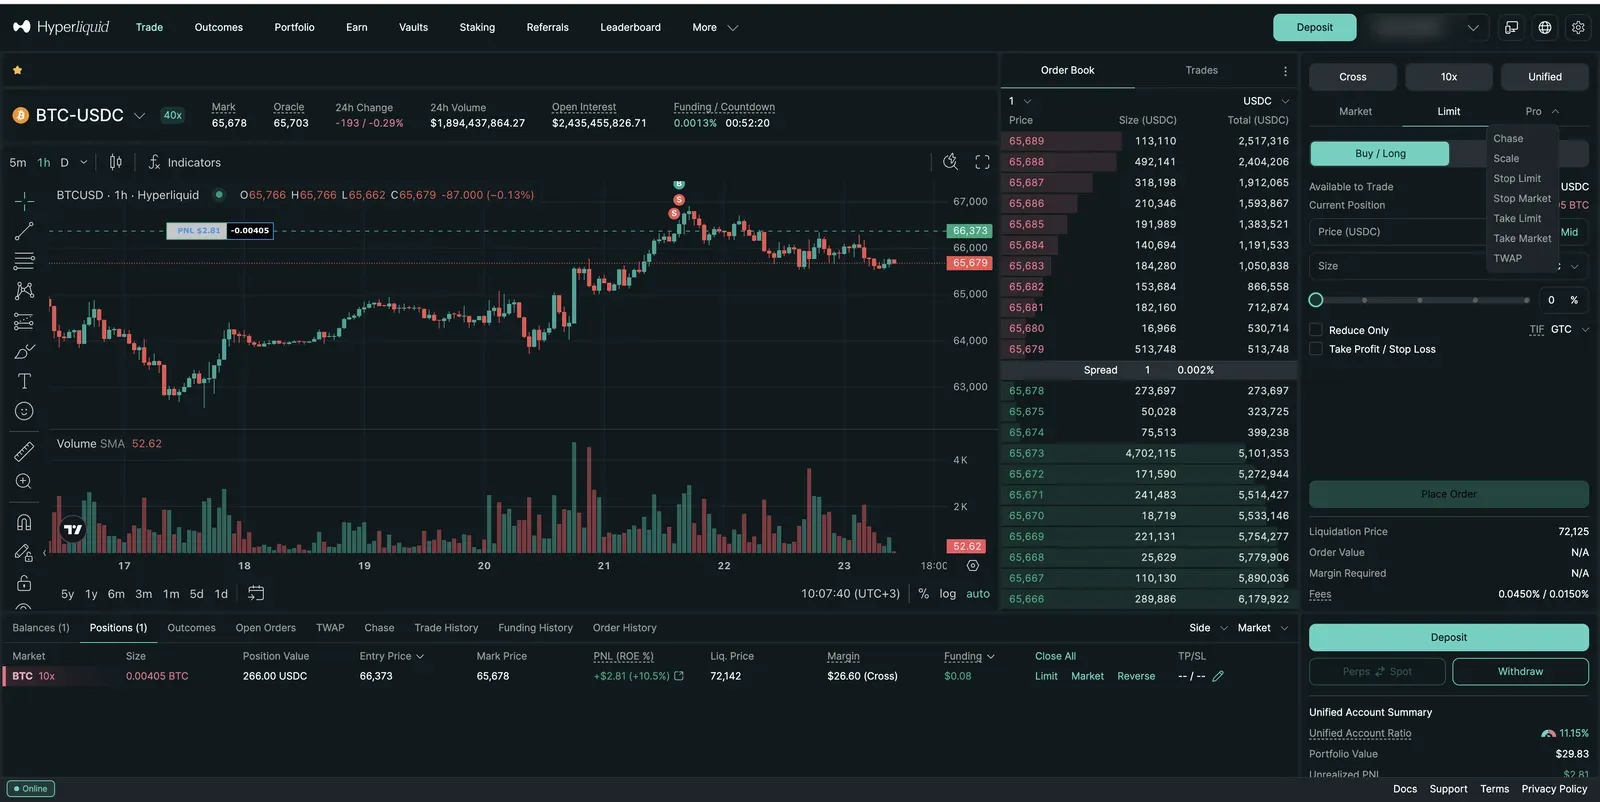Open the quick search magnifier on chart
Viewport: 1600px width, 802px height.
(x=951, y=162)
